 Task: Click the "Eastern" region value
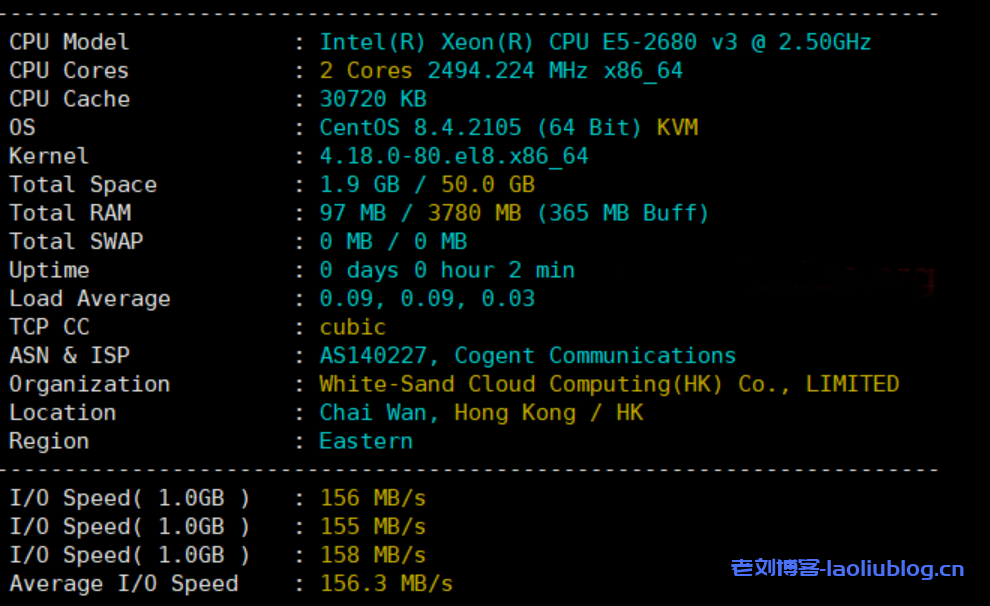point(366,441)
